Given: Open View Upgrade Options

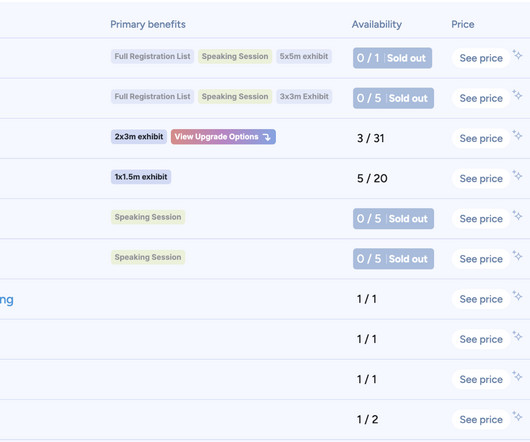Looking at the screenshot, I should pyautogui.click(x=223, y=137).
